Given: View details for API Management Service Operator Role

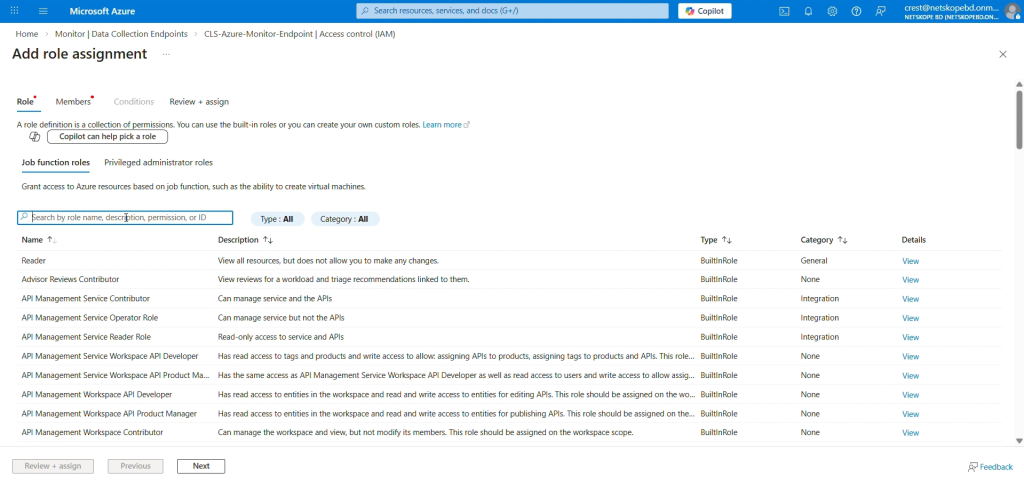Looking at the screenshot, I should (x=910, y=318).
